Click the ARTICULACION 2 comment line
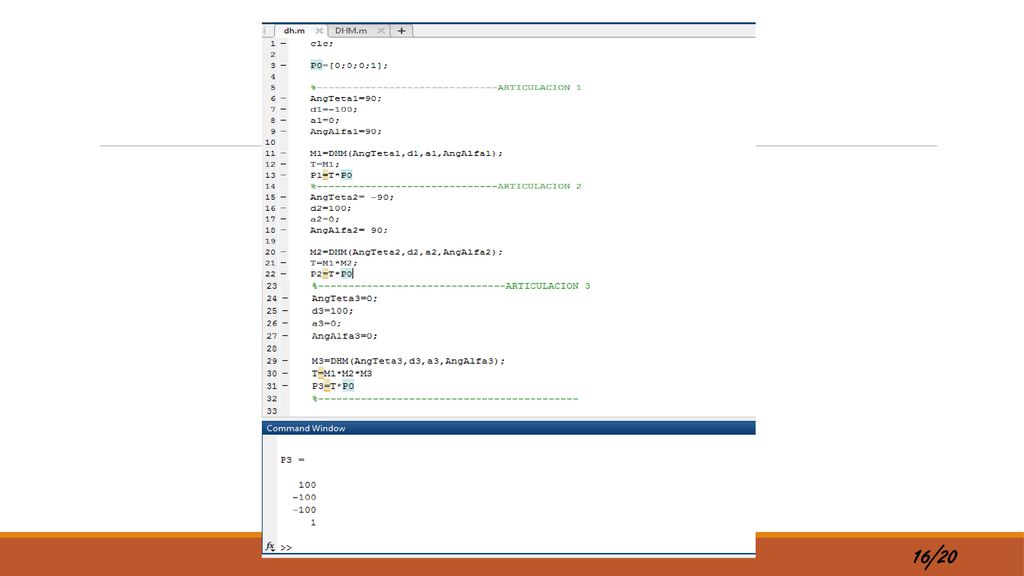The height and width of the screenshot is (576, 1024). click(446, 187)
